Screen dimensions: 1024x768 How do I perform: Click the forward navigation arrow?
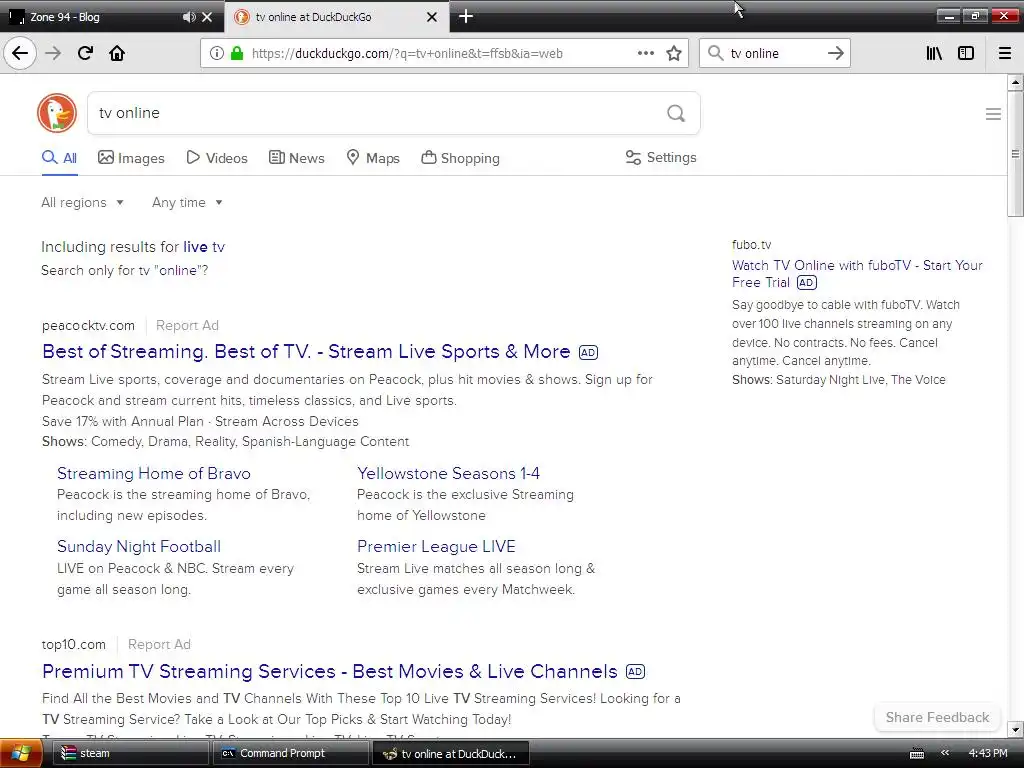point(54,53)
